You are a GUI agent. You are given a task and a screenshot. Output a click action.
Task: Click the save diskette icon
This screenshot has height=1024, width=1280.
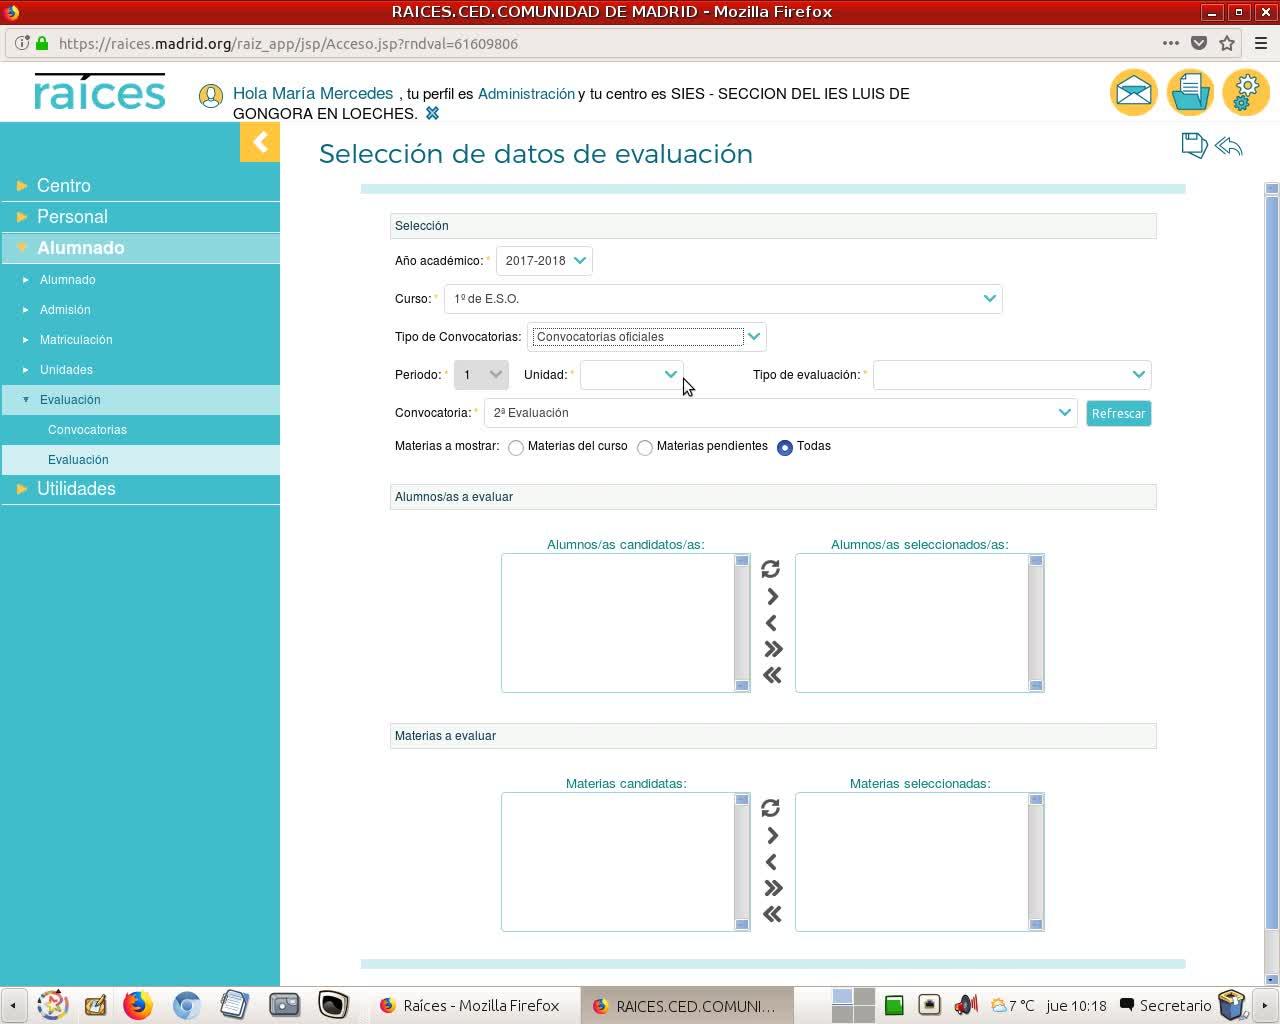point(1194,146)
